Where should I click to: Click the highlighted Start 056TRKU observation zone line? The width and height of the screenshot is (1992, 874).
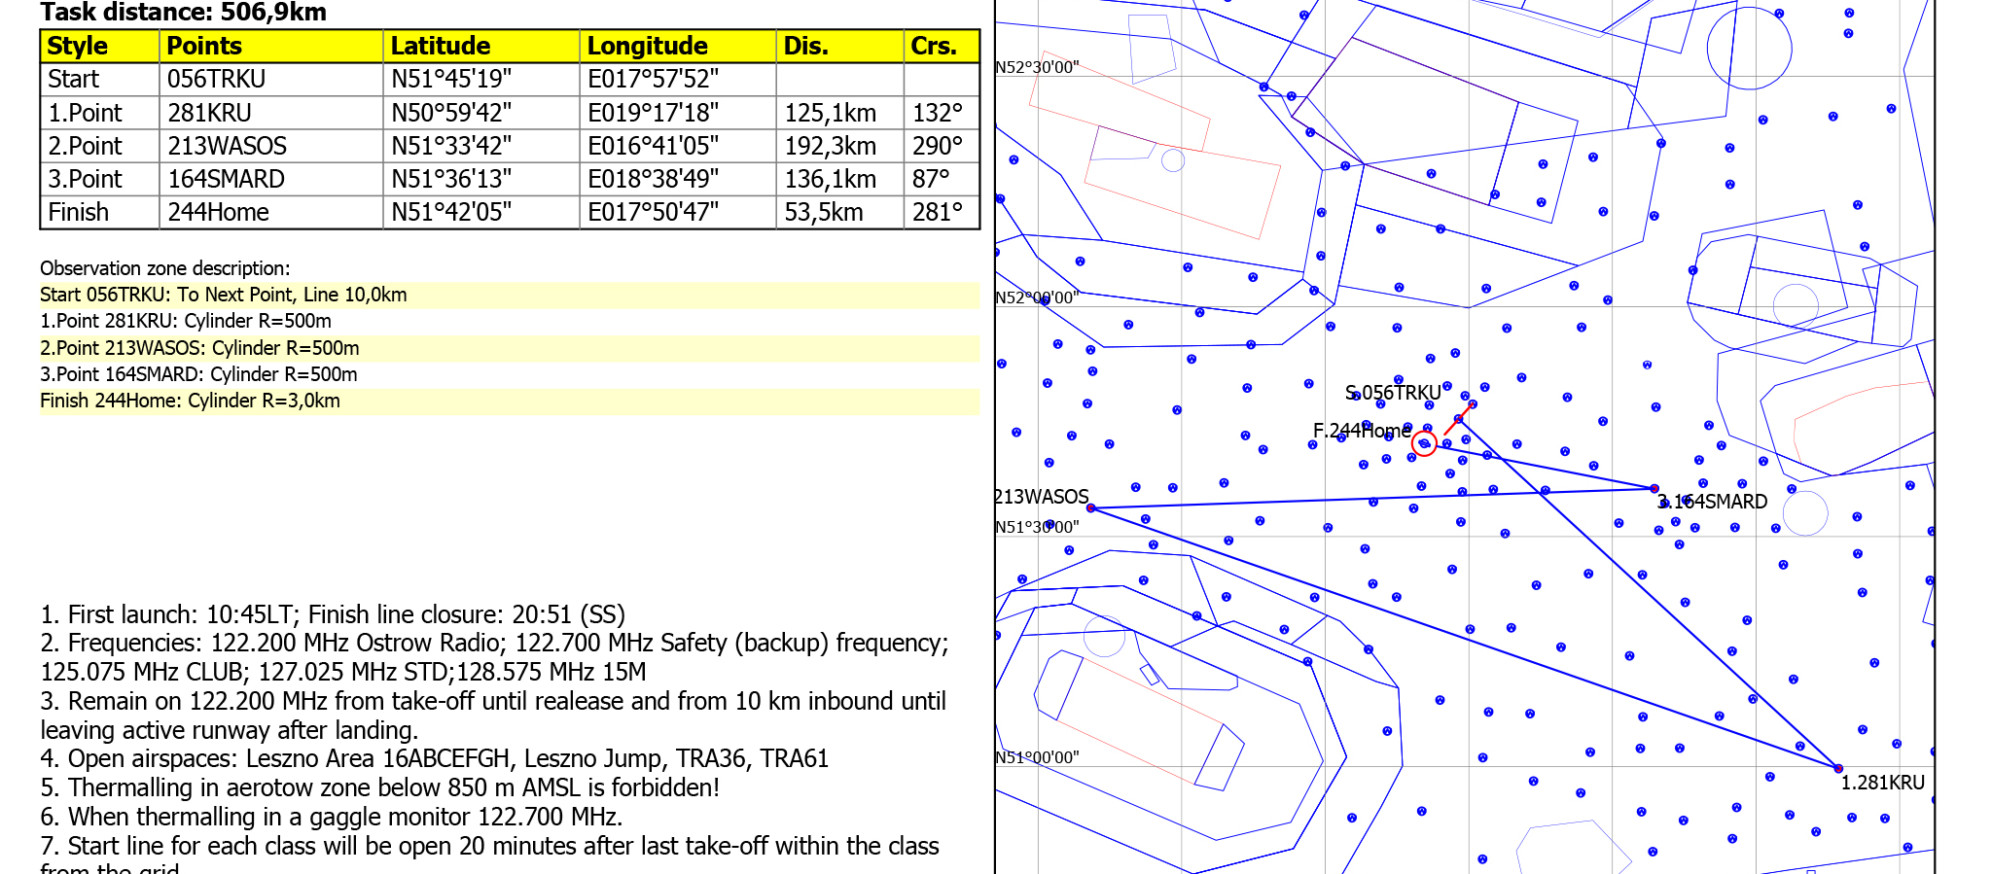(224, 295)
